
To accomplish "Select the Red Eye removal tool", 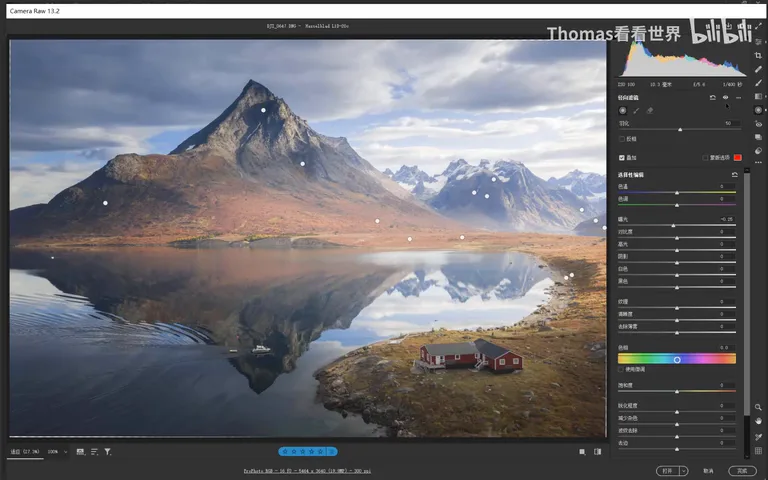I will pos(758,124).
